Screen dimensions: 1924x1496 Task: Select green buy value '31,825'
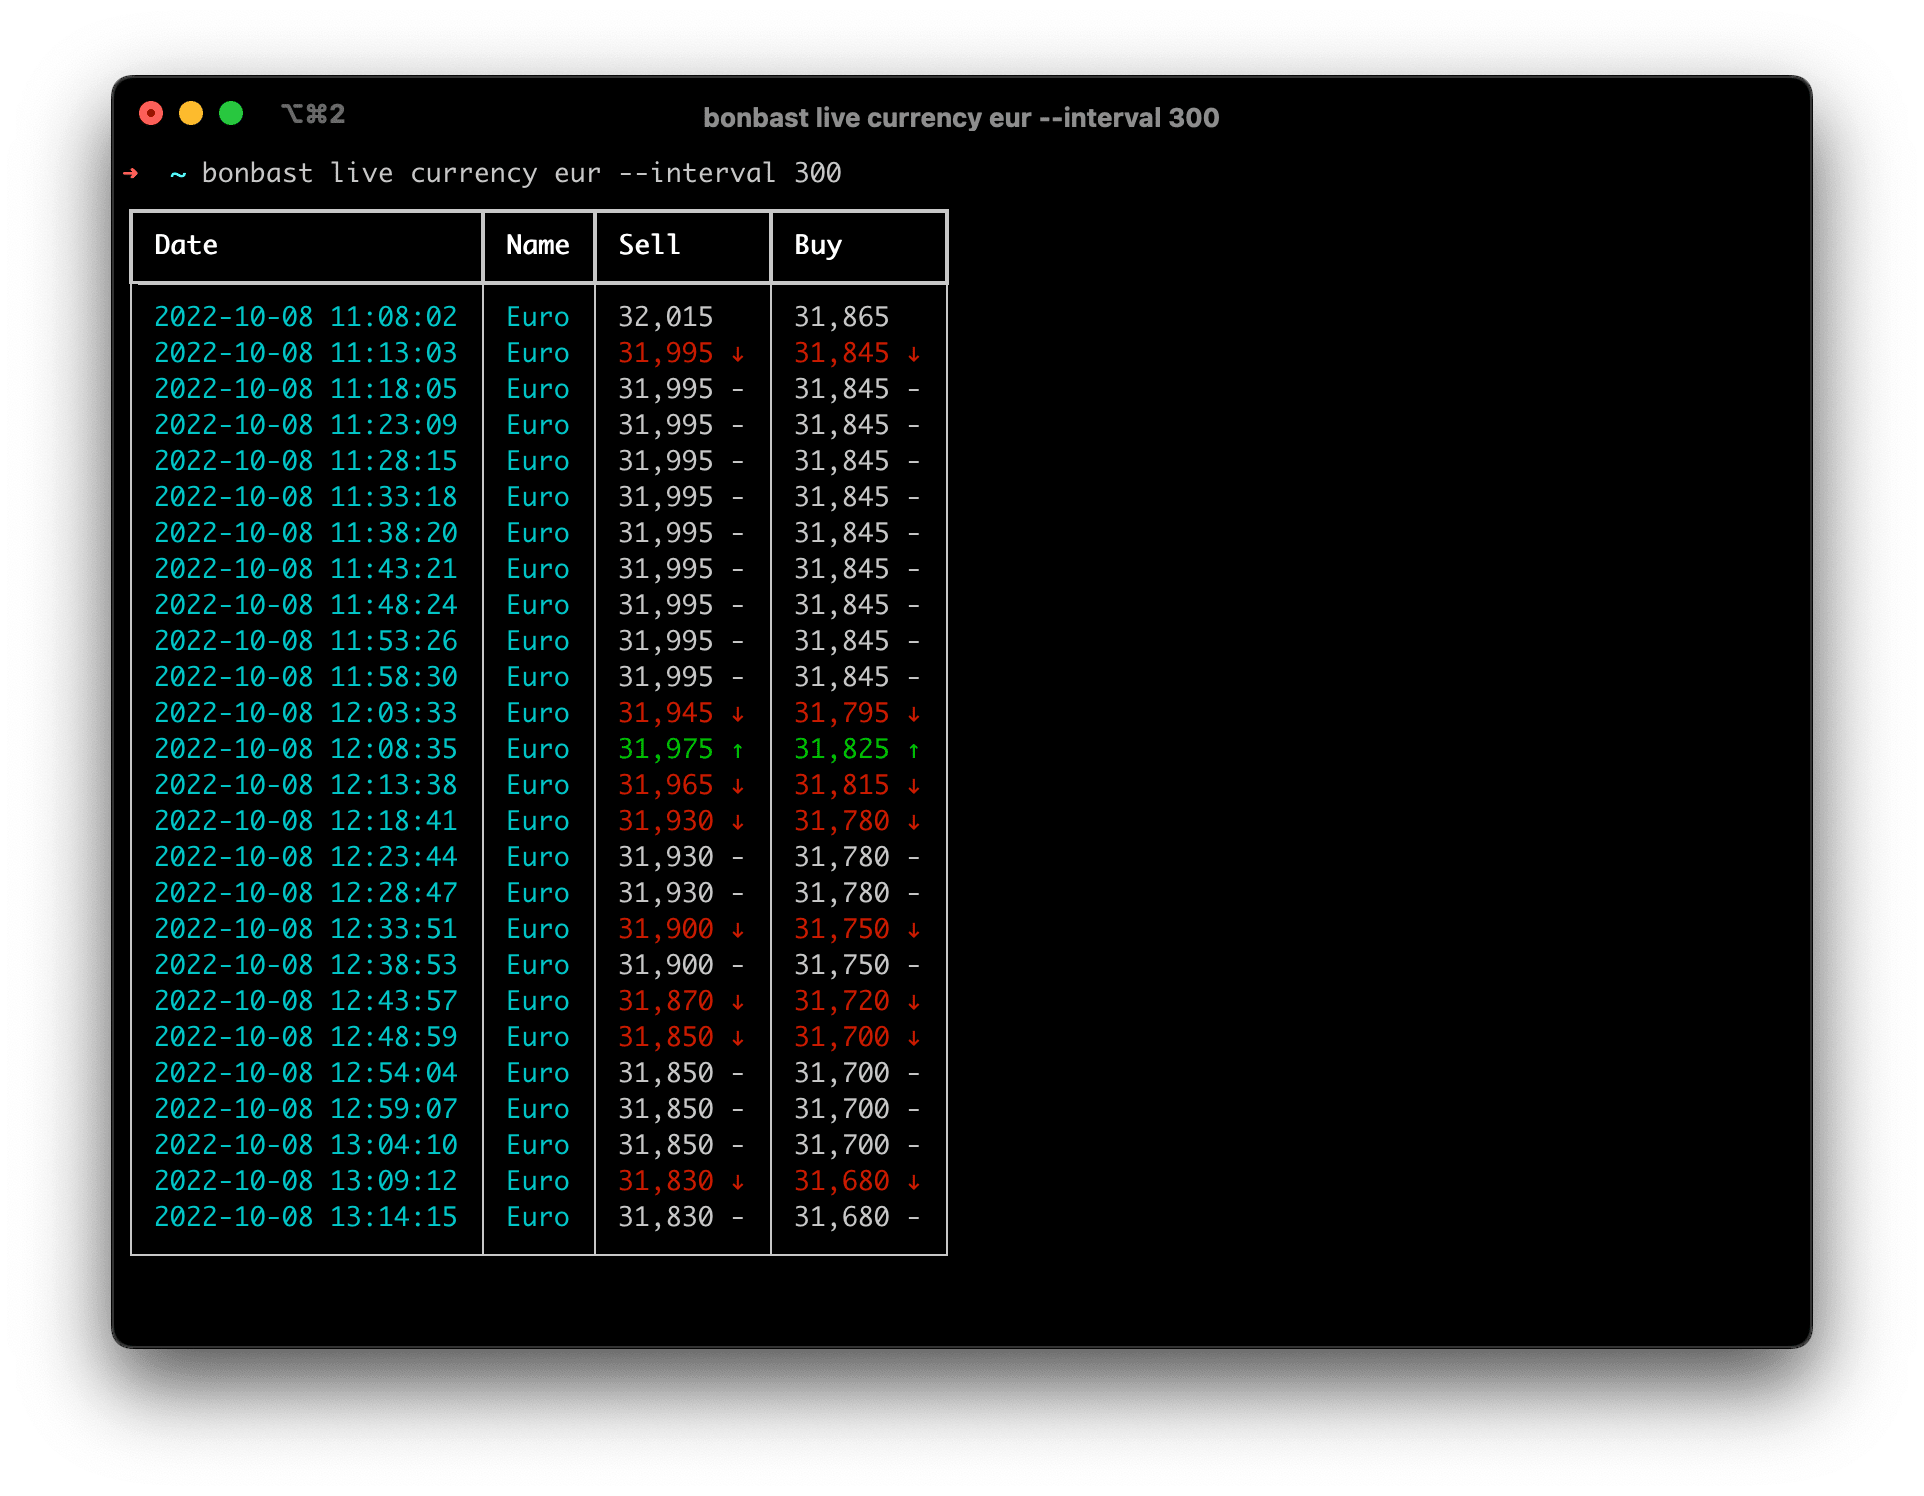pos(842,749)
